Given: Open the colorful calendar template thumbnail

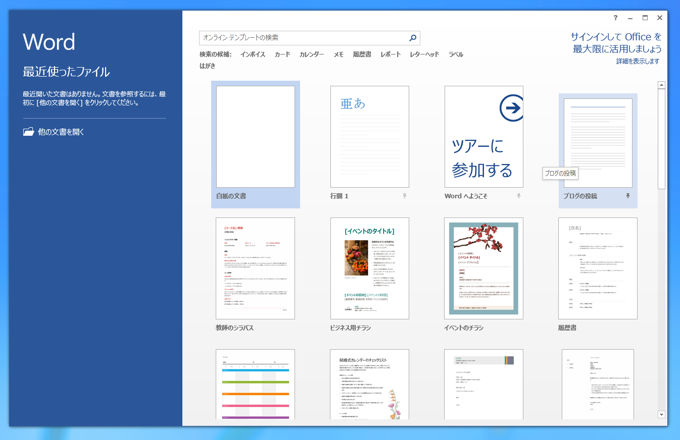Looking at the screenshot, I should tap(255, 385).
